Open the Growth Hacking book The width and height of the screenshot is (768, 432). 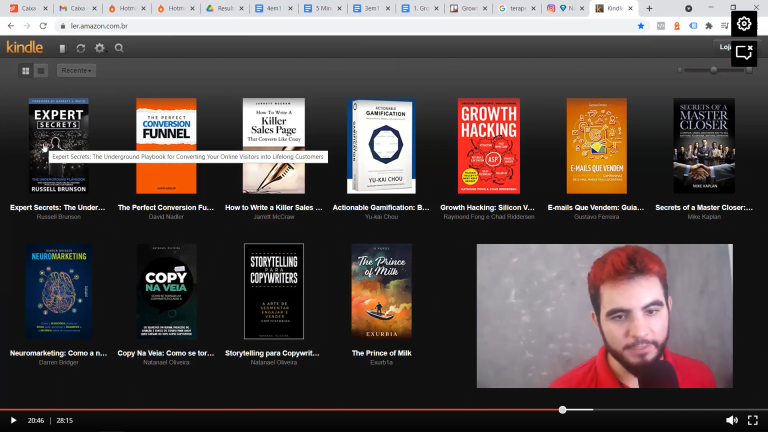coord(488,146)
